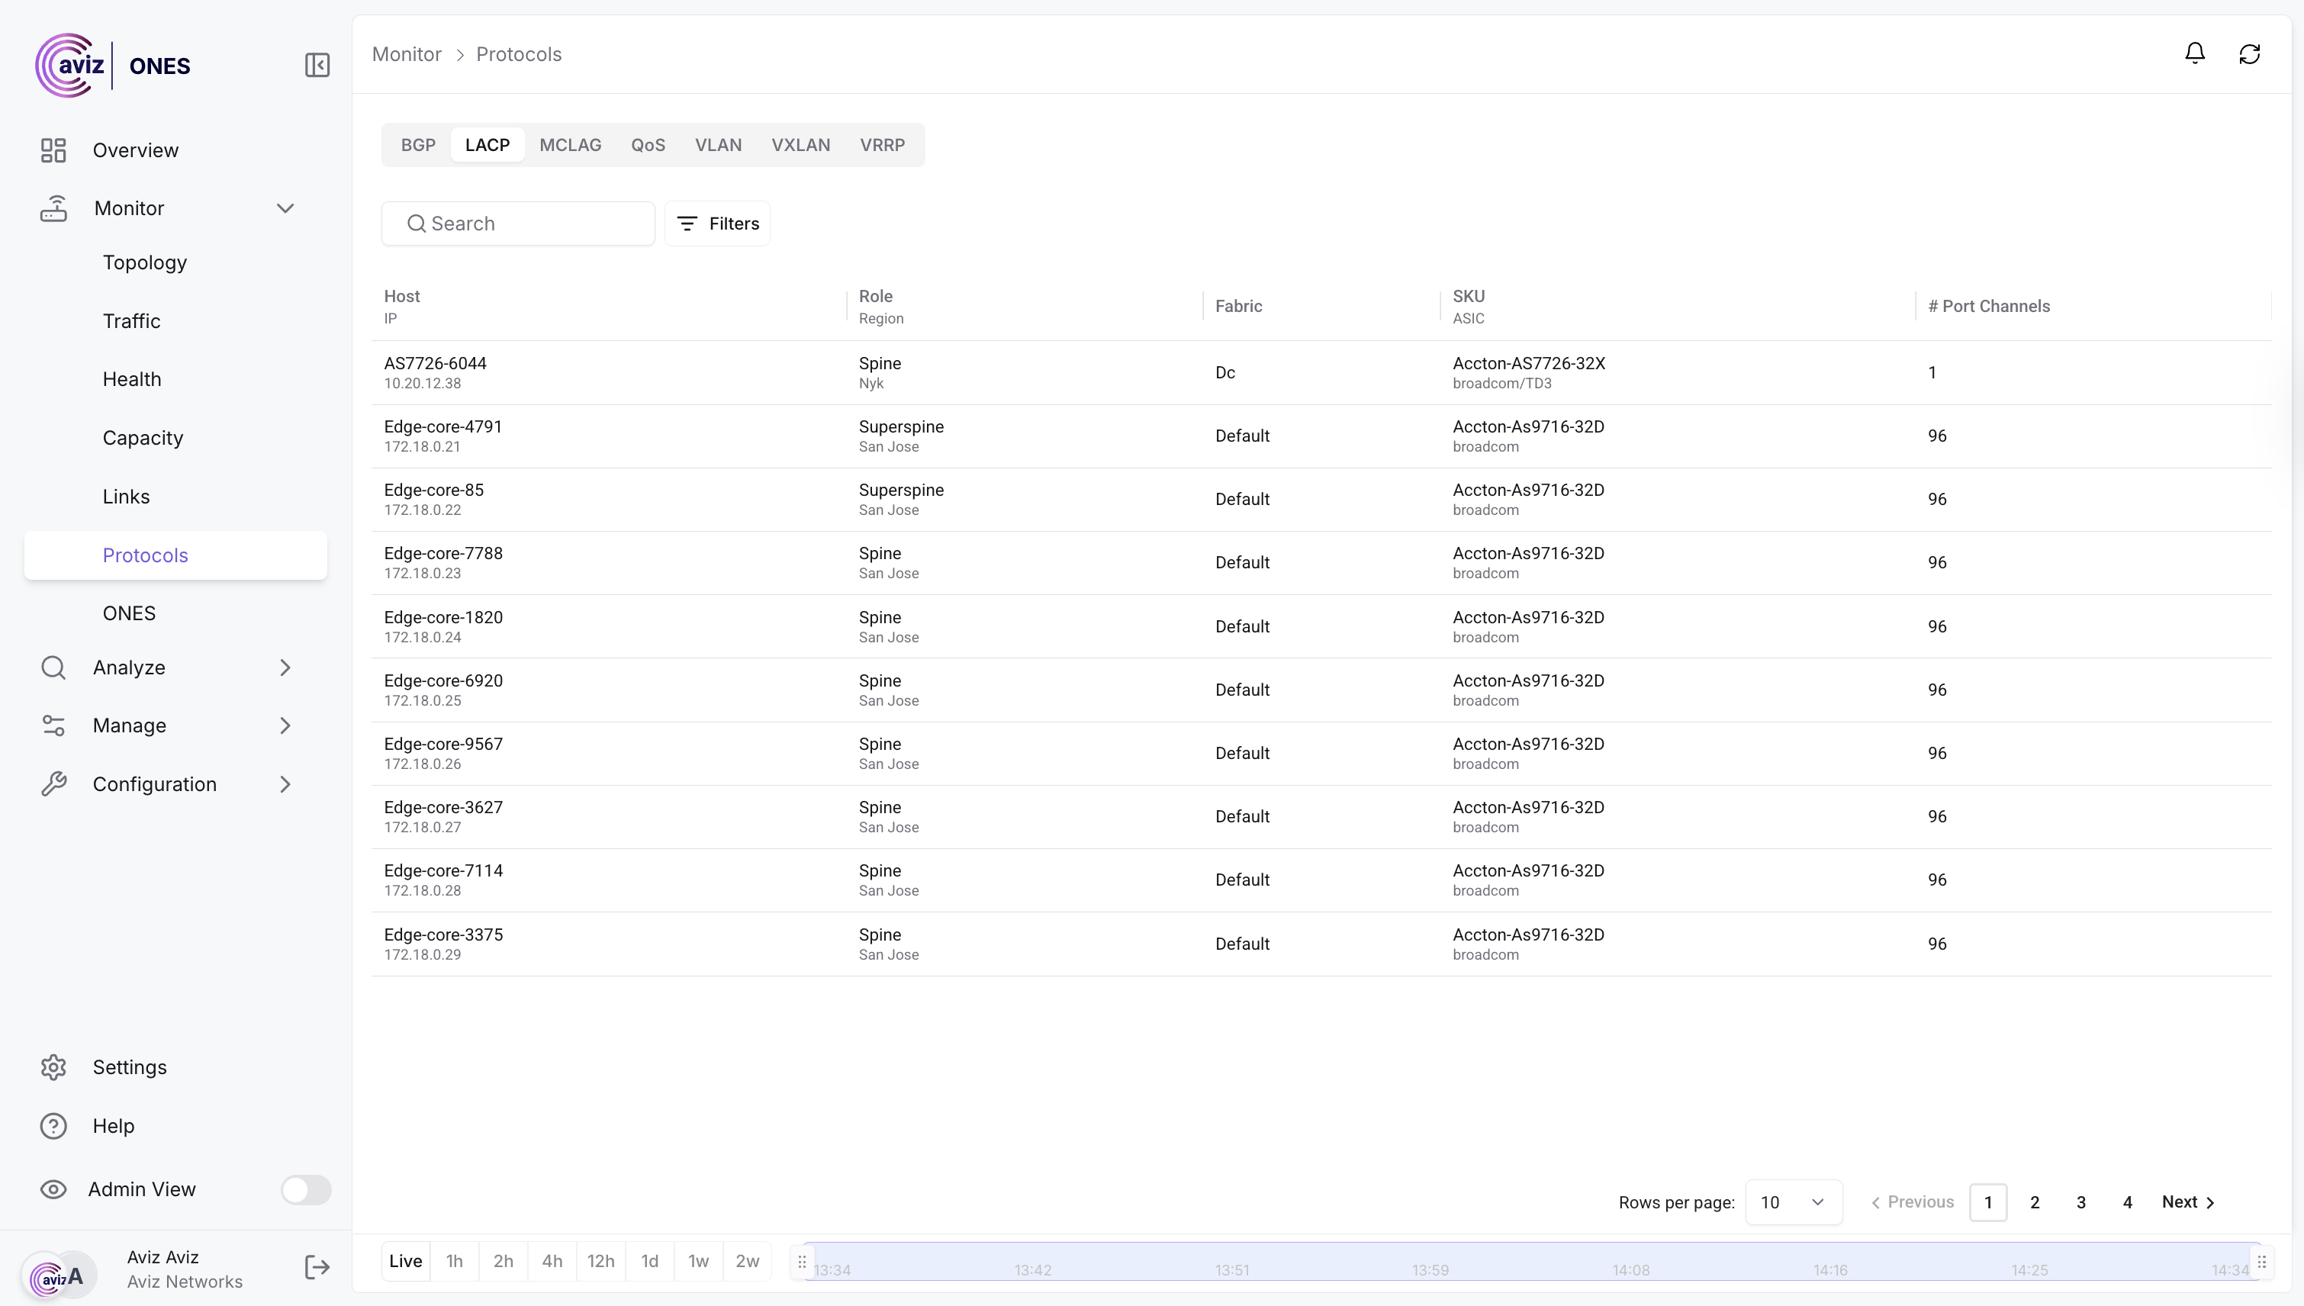Go to Next page of results
This screenshot has height=1306, width=2304.
[x=2188, y=1202]
